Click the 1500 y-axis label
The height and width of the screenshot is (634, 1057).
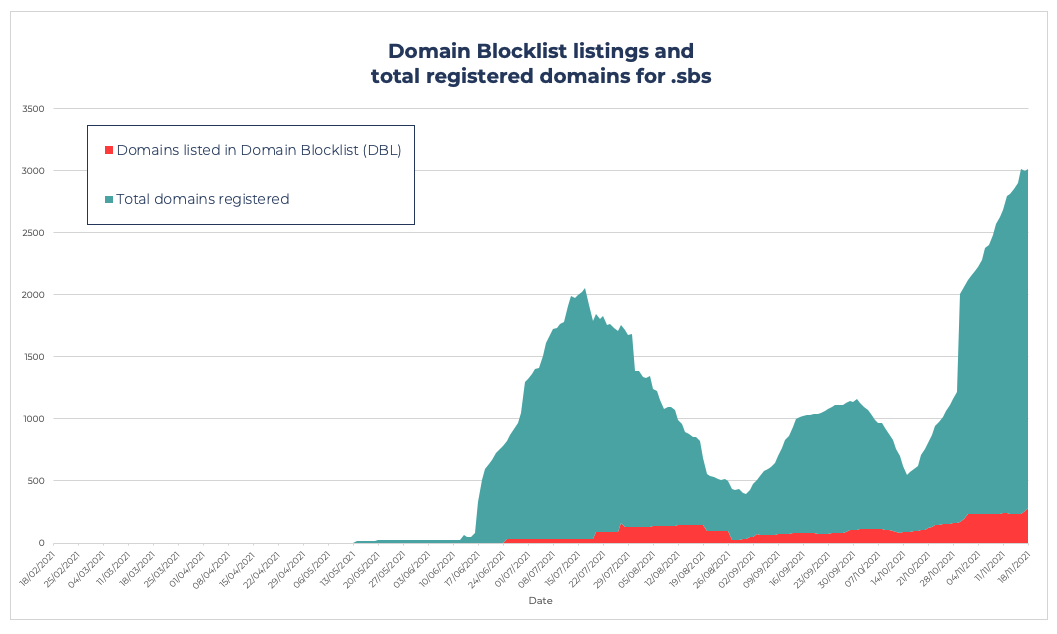coord(33,356)
